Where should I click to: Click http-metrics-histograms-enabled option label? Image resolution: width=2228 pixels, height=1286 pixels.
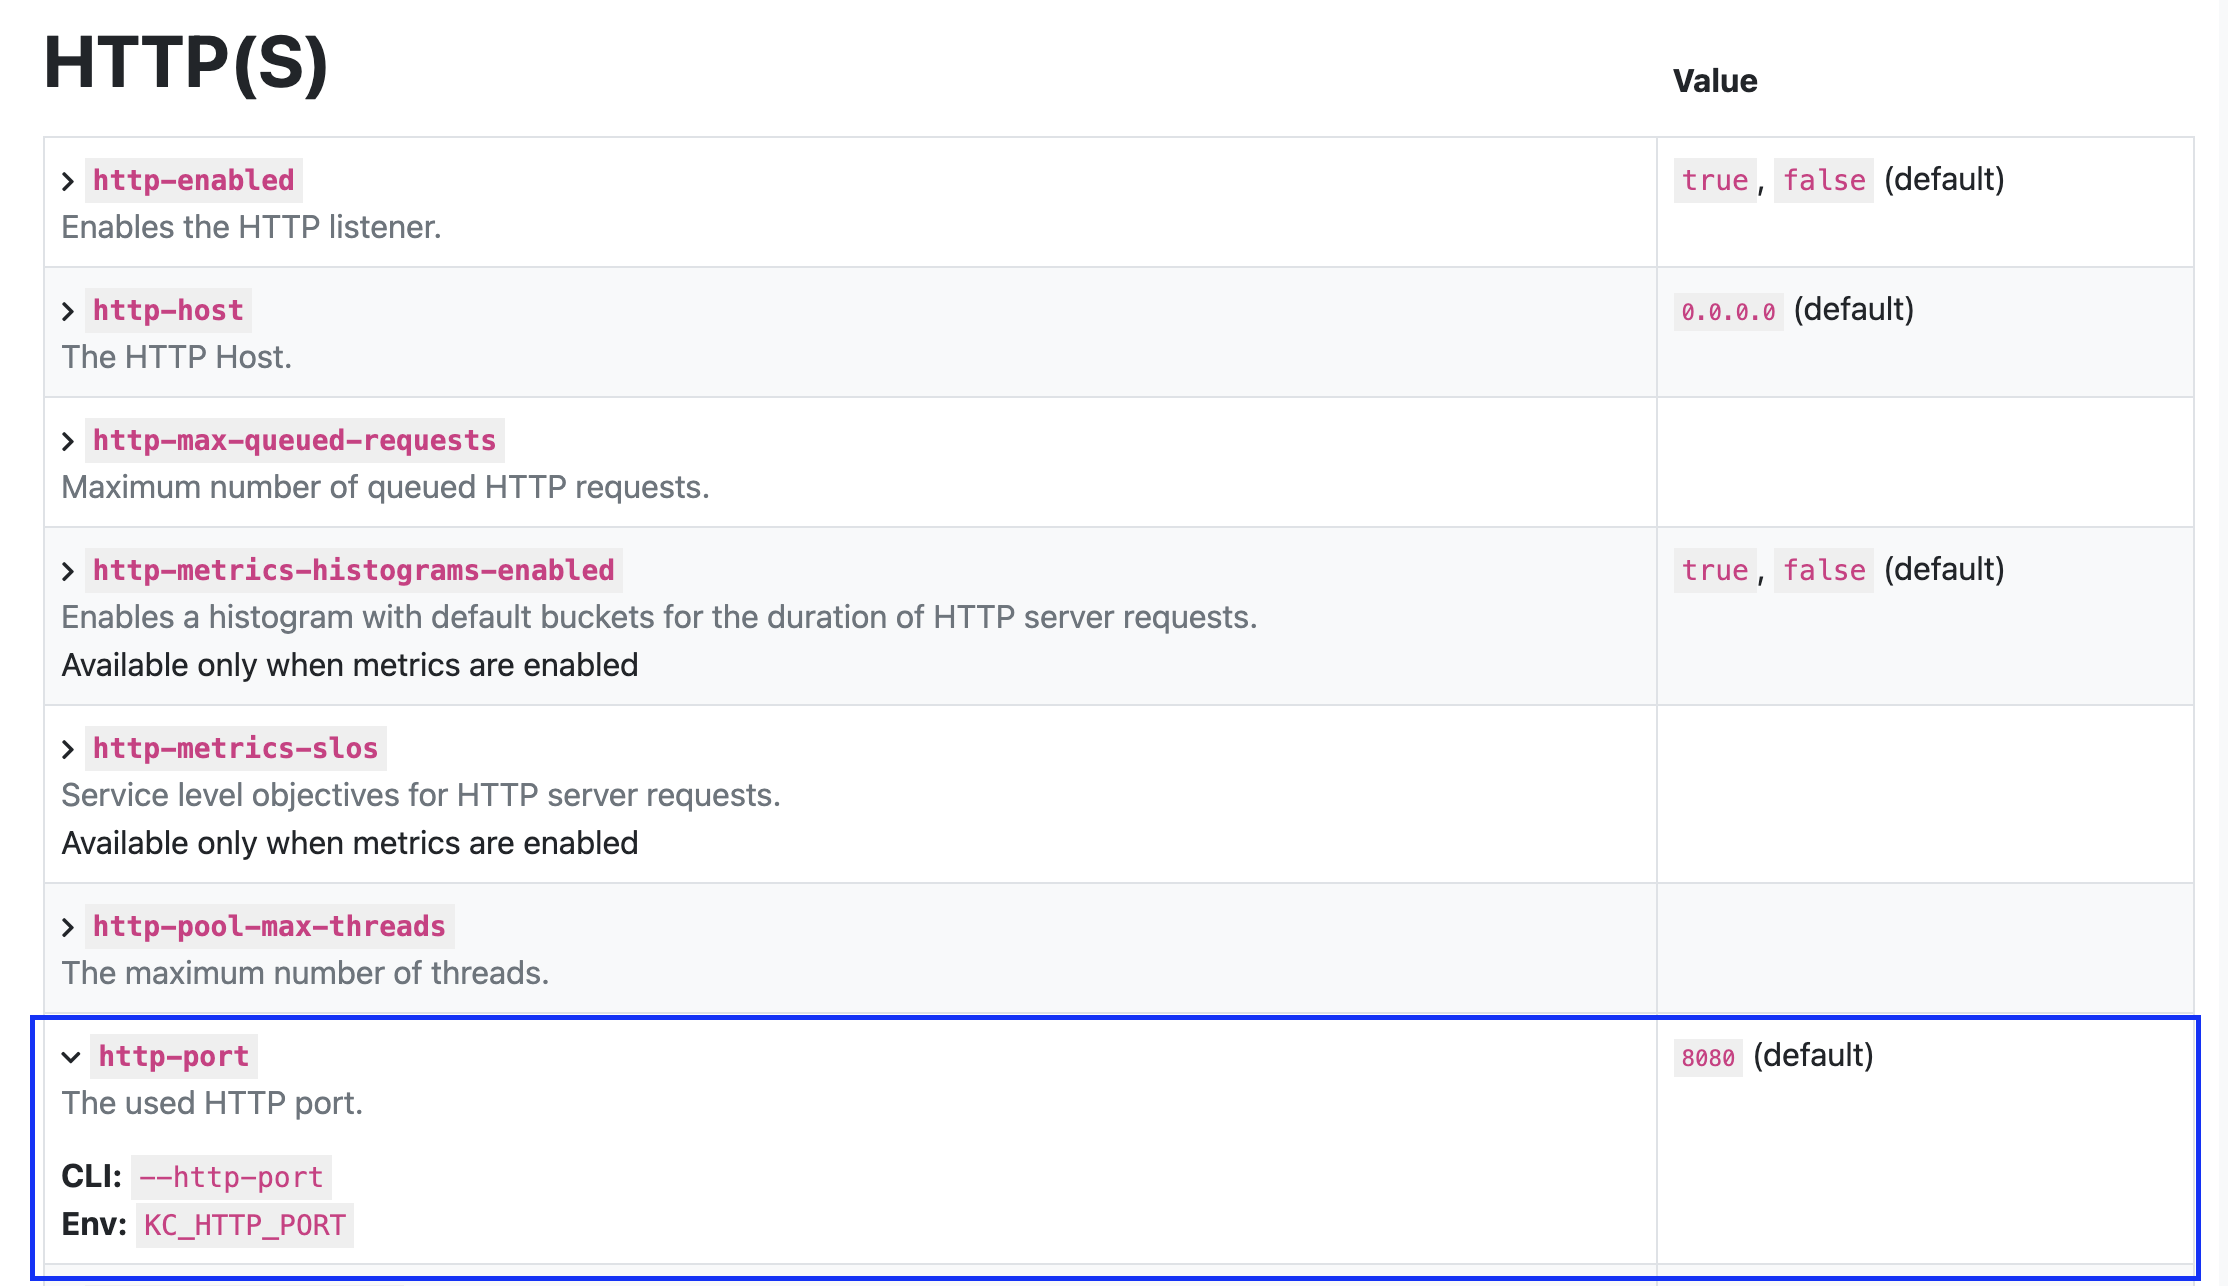[353, 570]
